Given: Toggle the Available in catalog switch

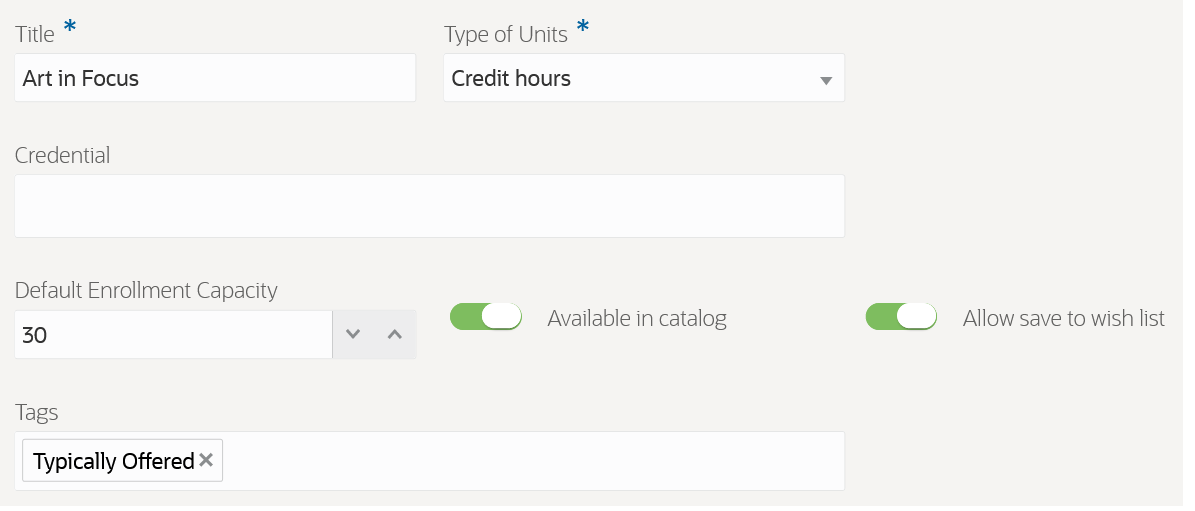Looking at the screenshot, I should tap(486, 317).
